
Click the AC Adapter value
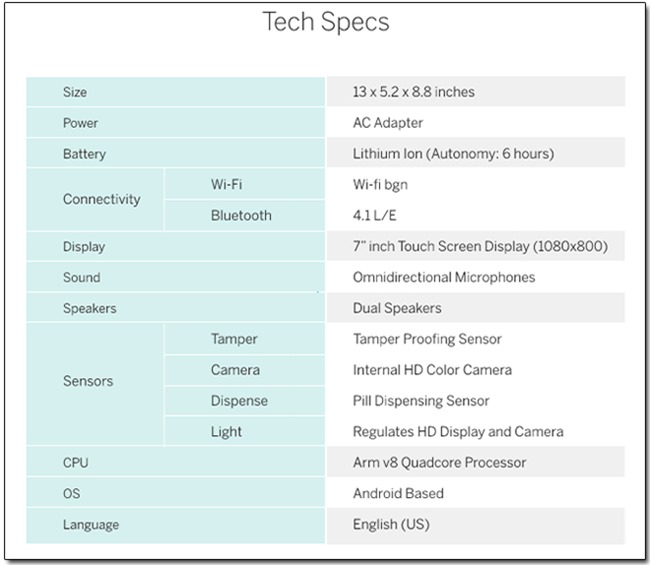388,123
